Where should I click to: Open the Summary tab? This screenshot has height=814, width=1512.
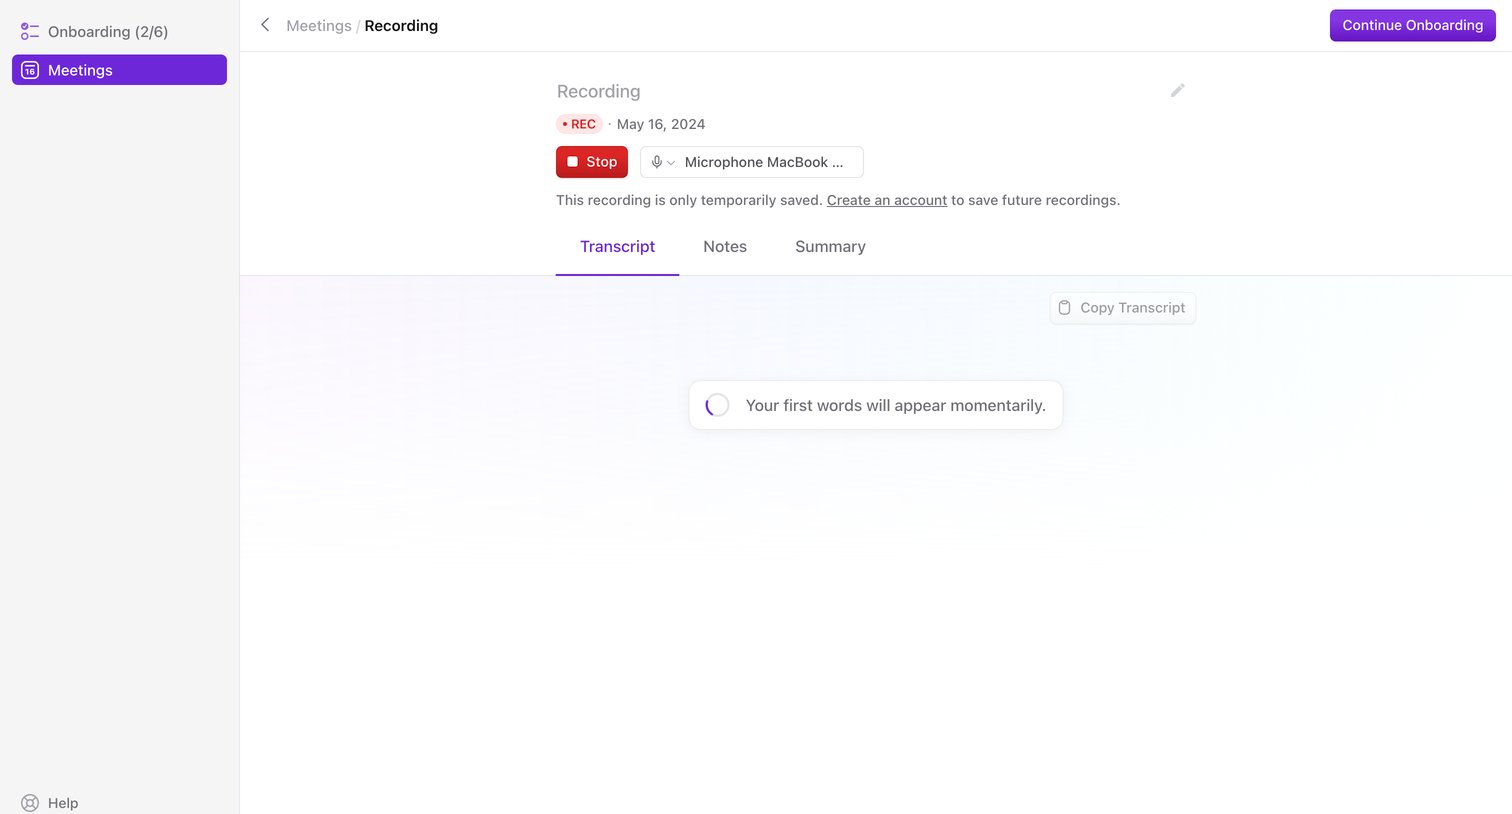[830, 247]
